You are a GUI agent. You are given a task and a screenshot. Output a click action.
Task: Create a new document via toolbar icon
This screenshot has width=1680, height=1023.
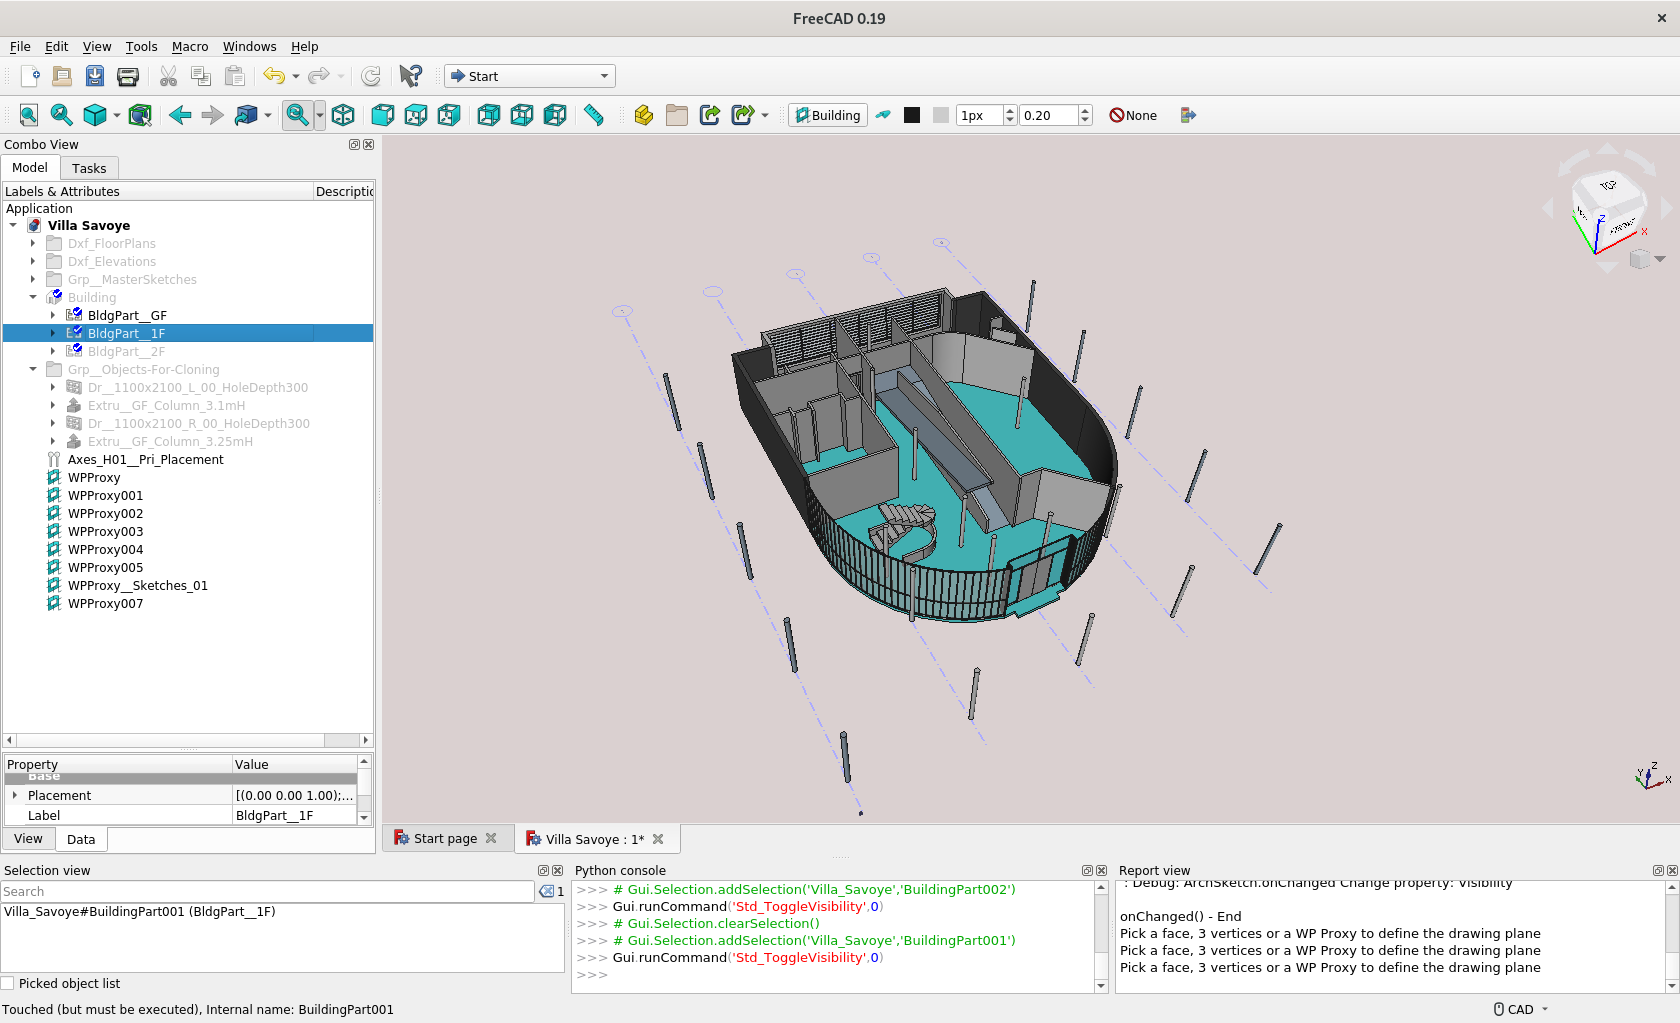click(x=30, y=76)
